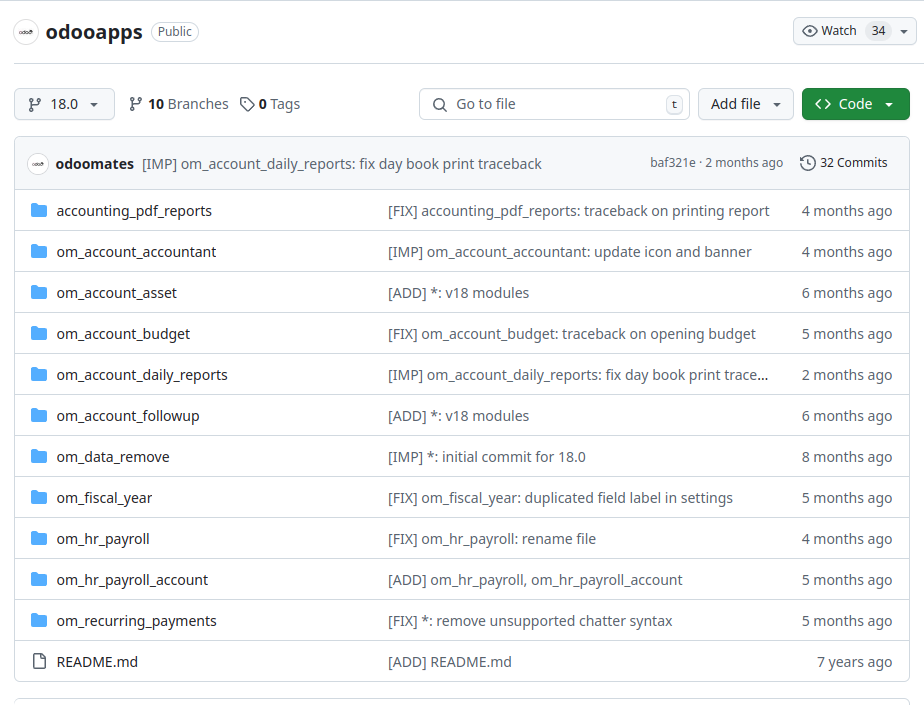Focus the Go to file search field
Screen dimensions: 924x705
pyautogui.click(x=554, y=104)
